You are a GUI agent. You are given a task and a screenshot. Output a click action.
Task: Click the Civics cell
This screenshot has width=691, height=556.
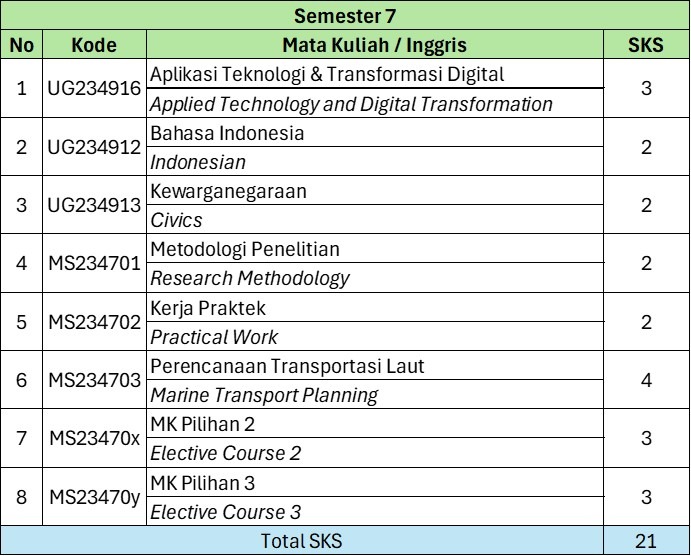pyautogui.click(x=176, y=220)
